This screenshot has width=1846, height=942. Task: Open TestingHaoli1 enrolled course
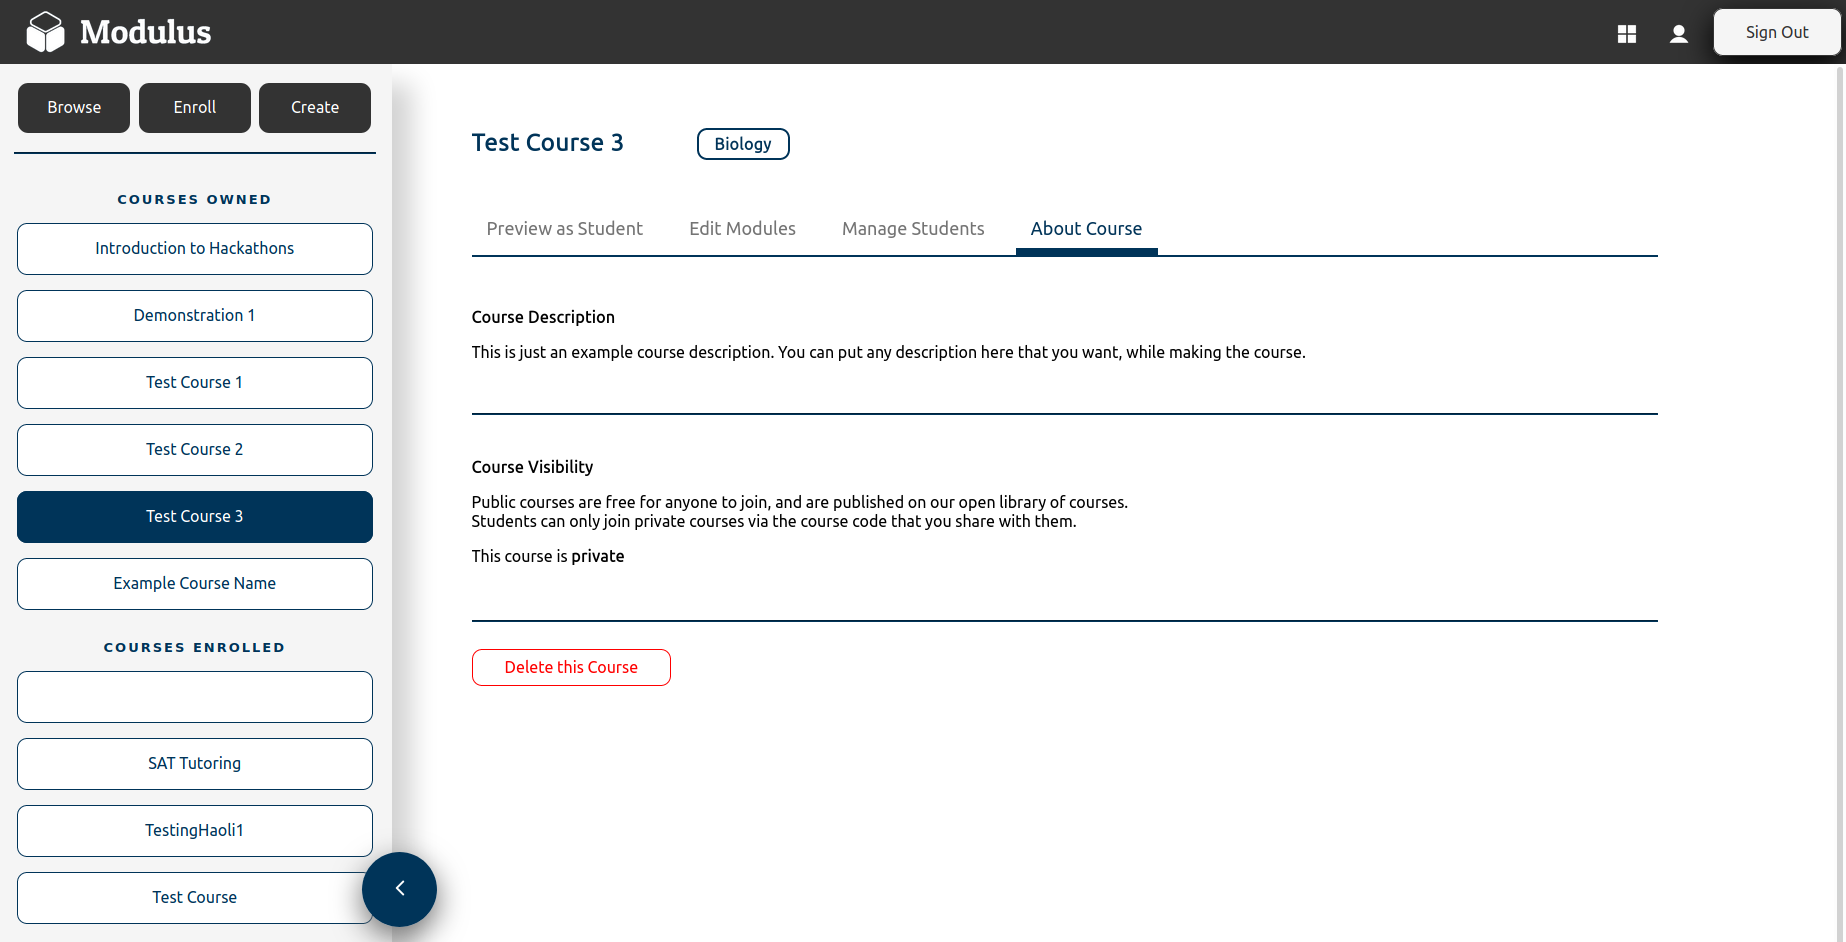(195, 831)
